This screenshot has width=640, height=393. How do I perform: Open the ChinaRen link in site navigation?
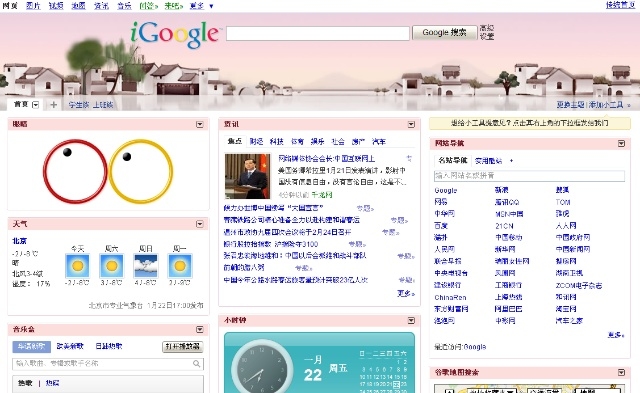pos(450,297)
